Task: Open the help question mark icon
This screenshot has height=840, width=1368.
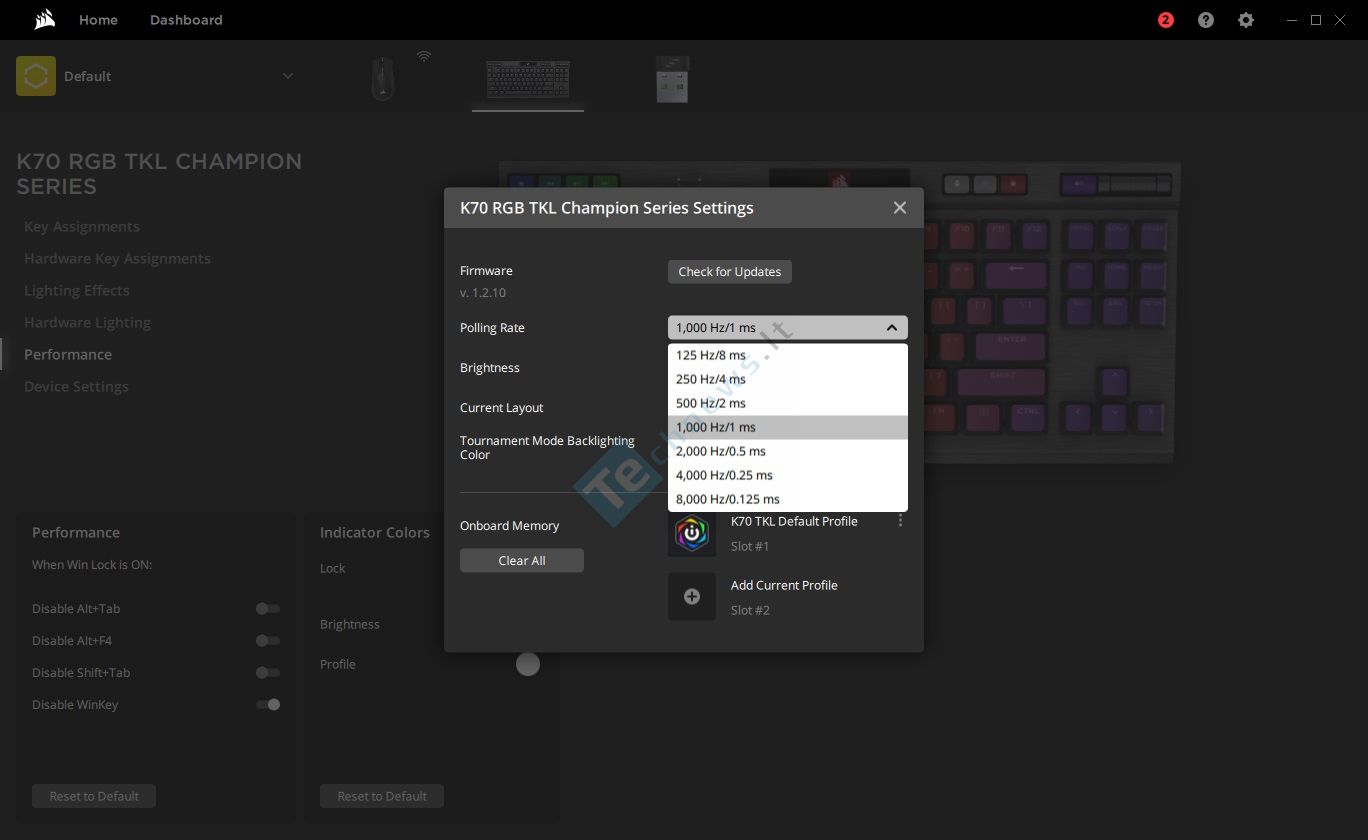Action: point(1206,20)
